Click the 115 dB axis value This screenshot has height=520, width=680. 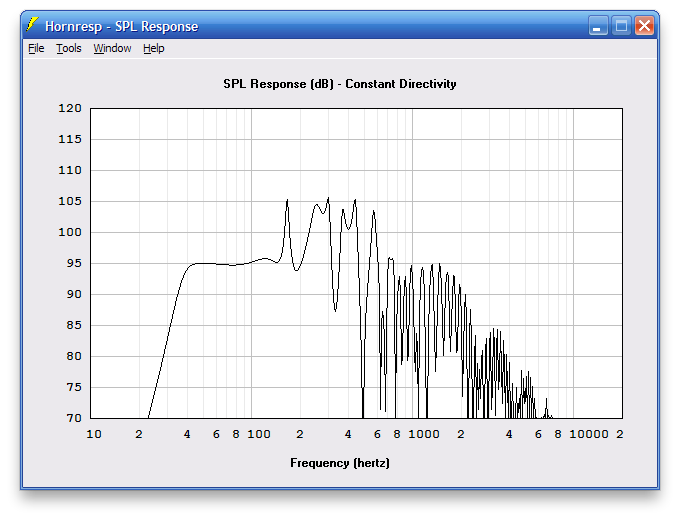(70, 139)
